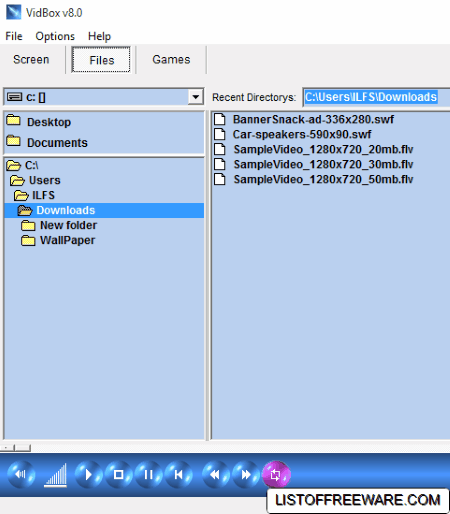Screen dimensions: 450x514
Task: Click the folder icon beside Desktop
Action: click(14, 120)
